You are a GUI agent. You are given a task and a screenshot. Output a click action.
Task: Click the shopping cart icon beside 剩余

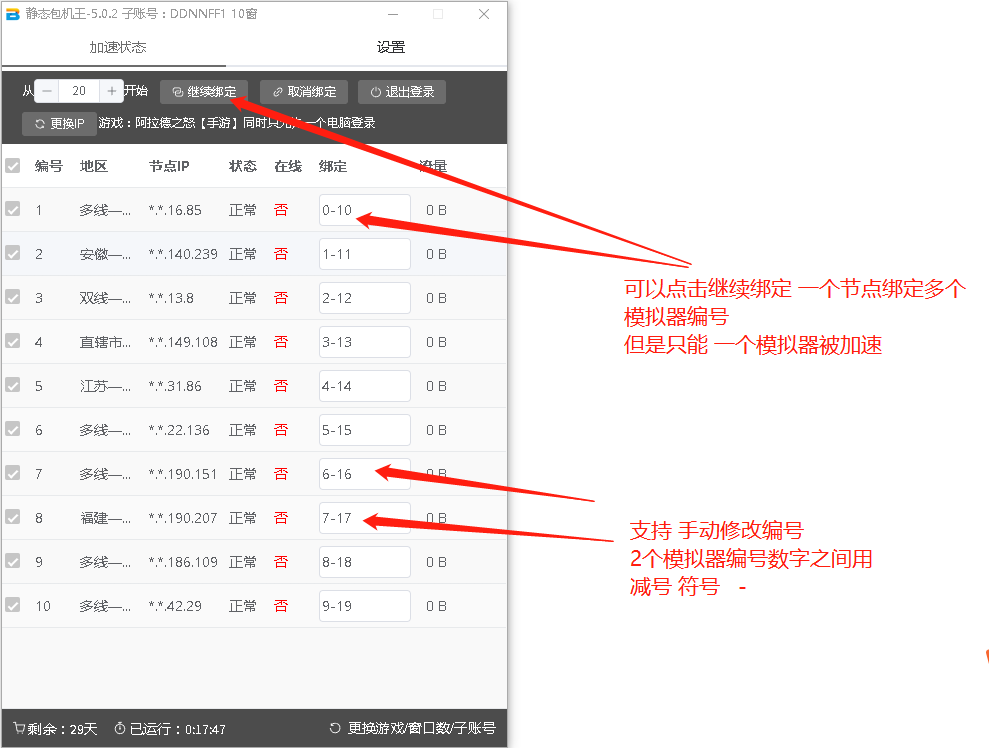pos(19,729)
